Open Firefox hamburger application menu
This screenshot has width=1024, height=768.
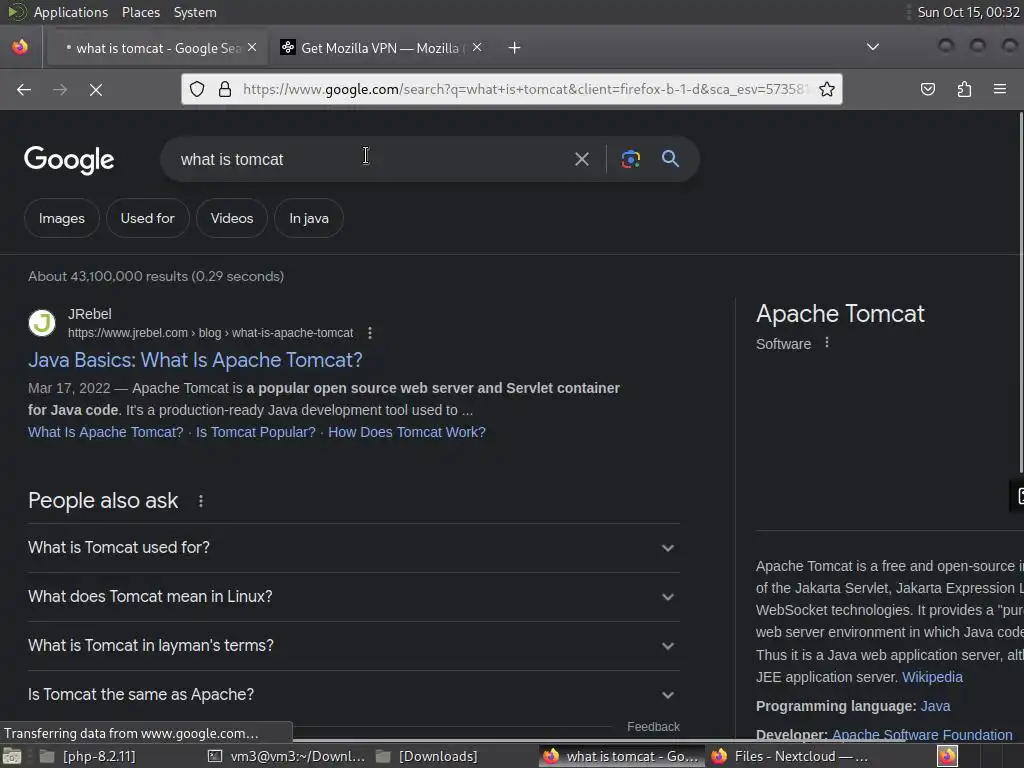tap(1000, 89)
